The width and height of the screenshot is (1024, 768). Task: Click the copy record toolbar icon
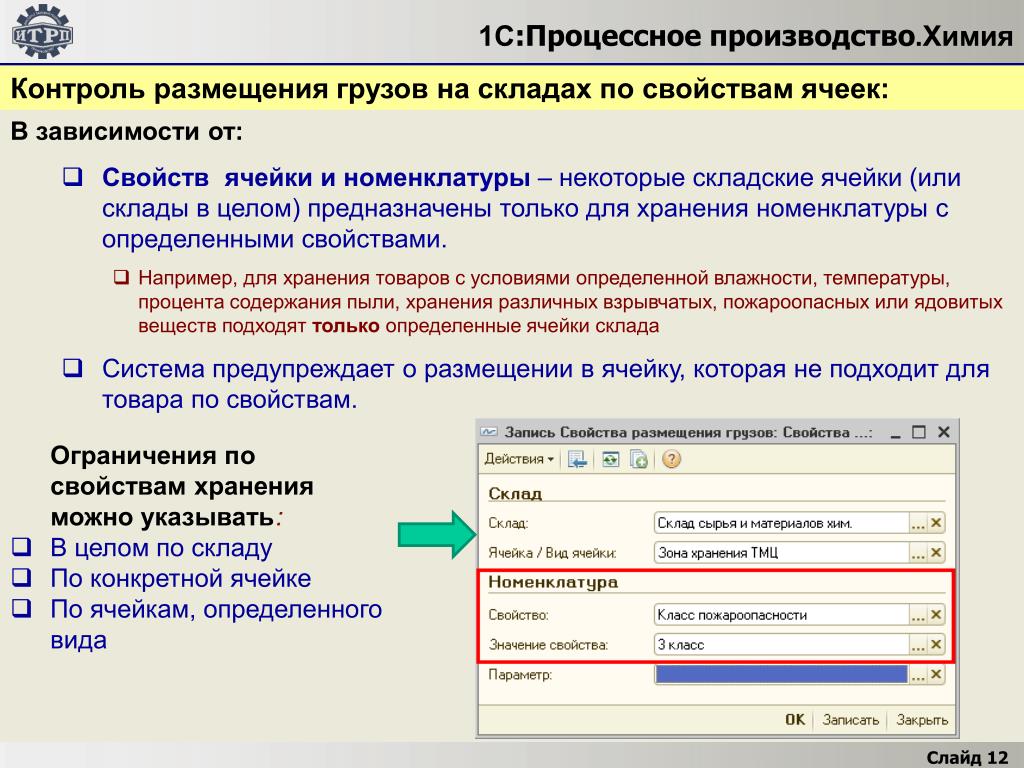(x=639, y=459)
